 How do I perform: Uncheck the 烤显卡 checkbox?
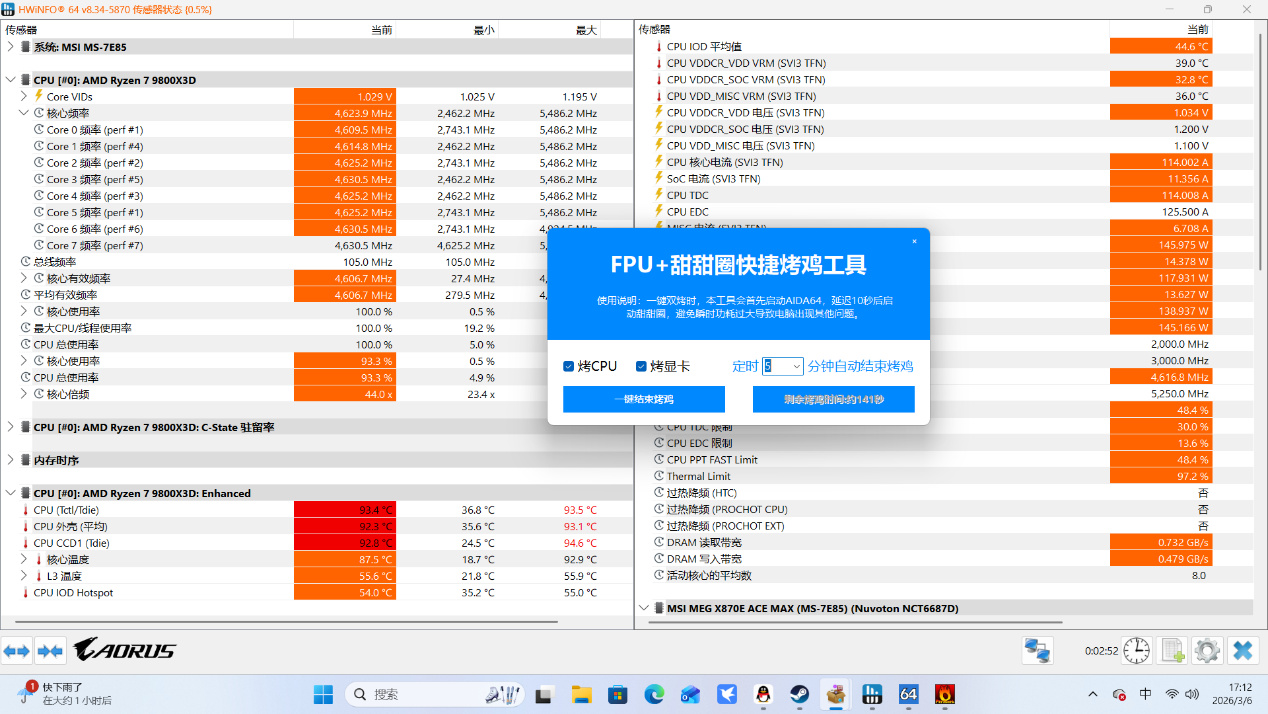coord(641,366)
